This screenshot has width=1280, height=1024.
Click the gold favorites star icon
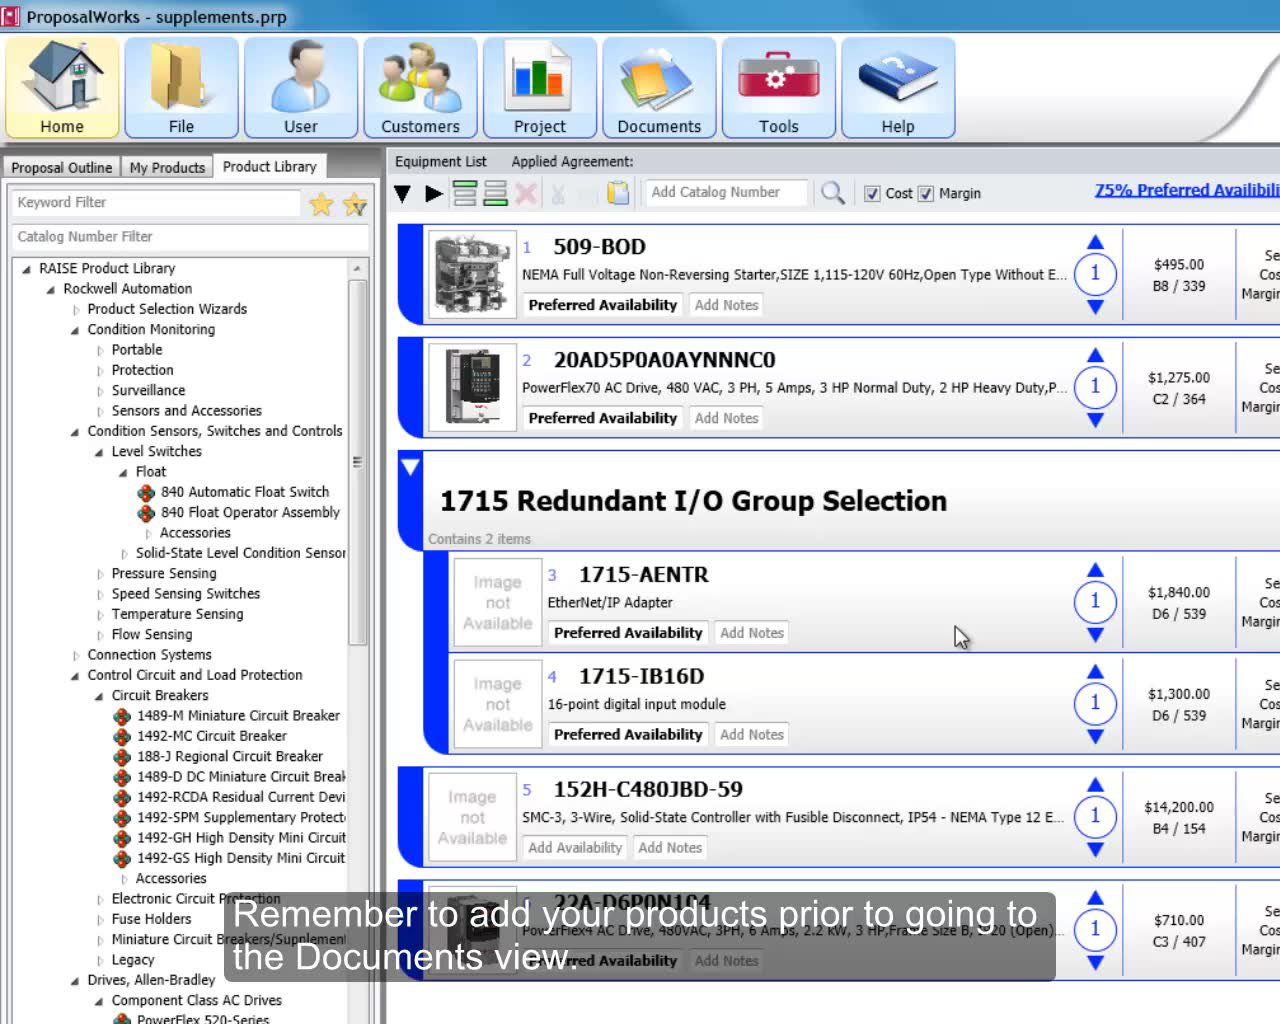coord(321,205)
